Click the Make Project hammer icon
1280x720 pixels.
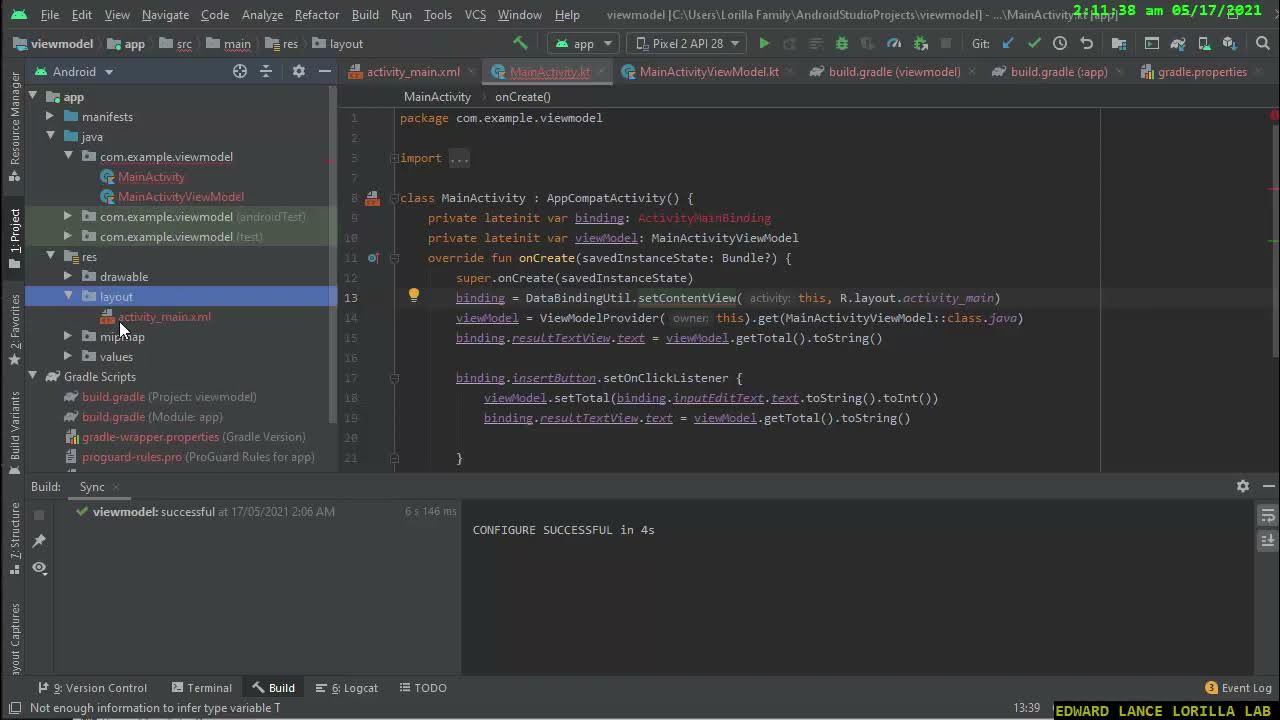(520, 43)
